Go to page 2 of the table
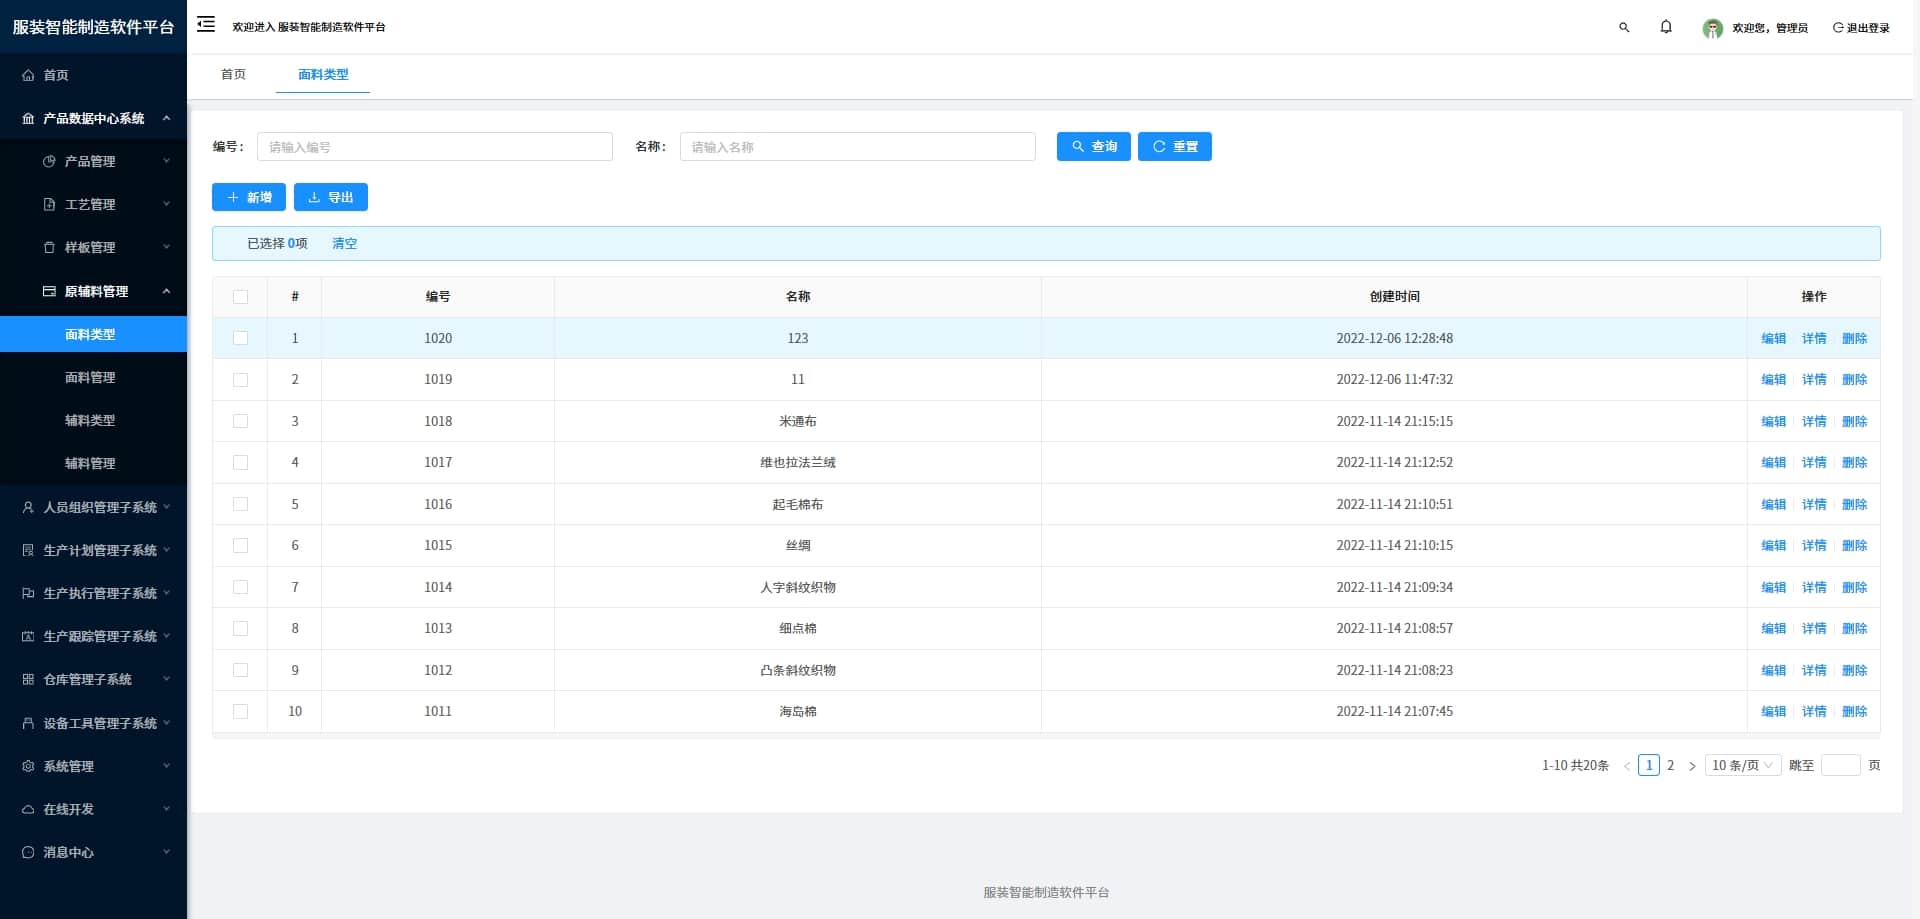 coord(1670,766)
